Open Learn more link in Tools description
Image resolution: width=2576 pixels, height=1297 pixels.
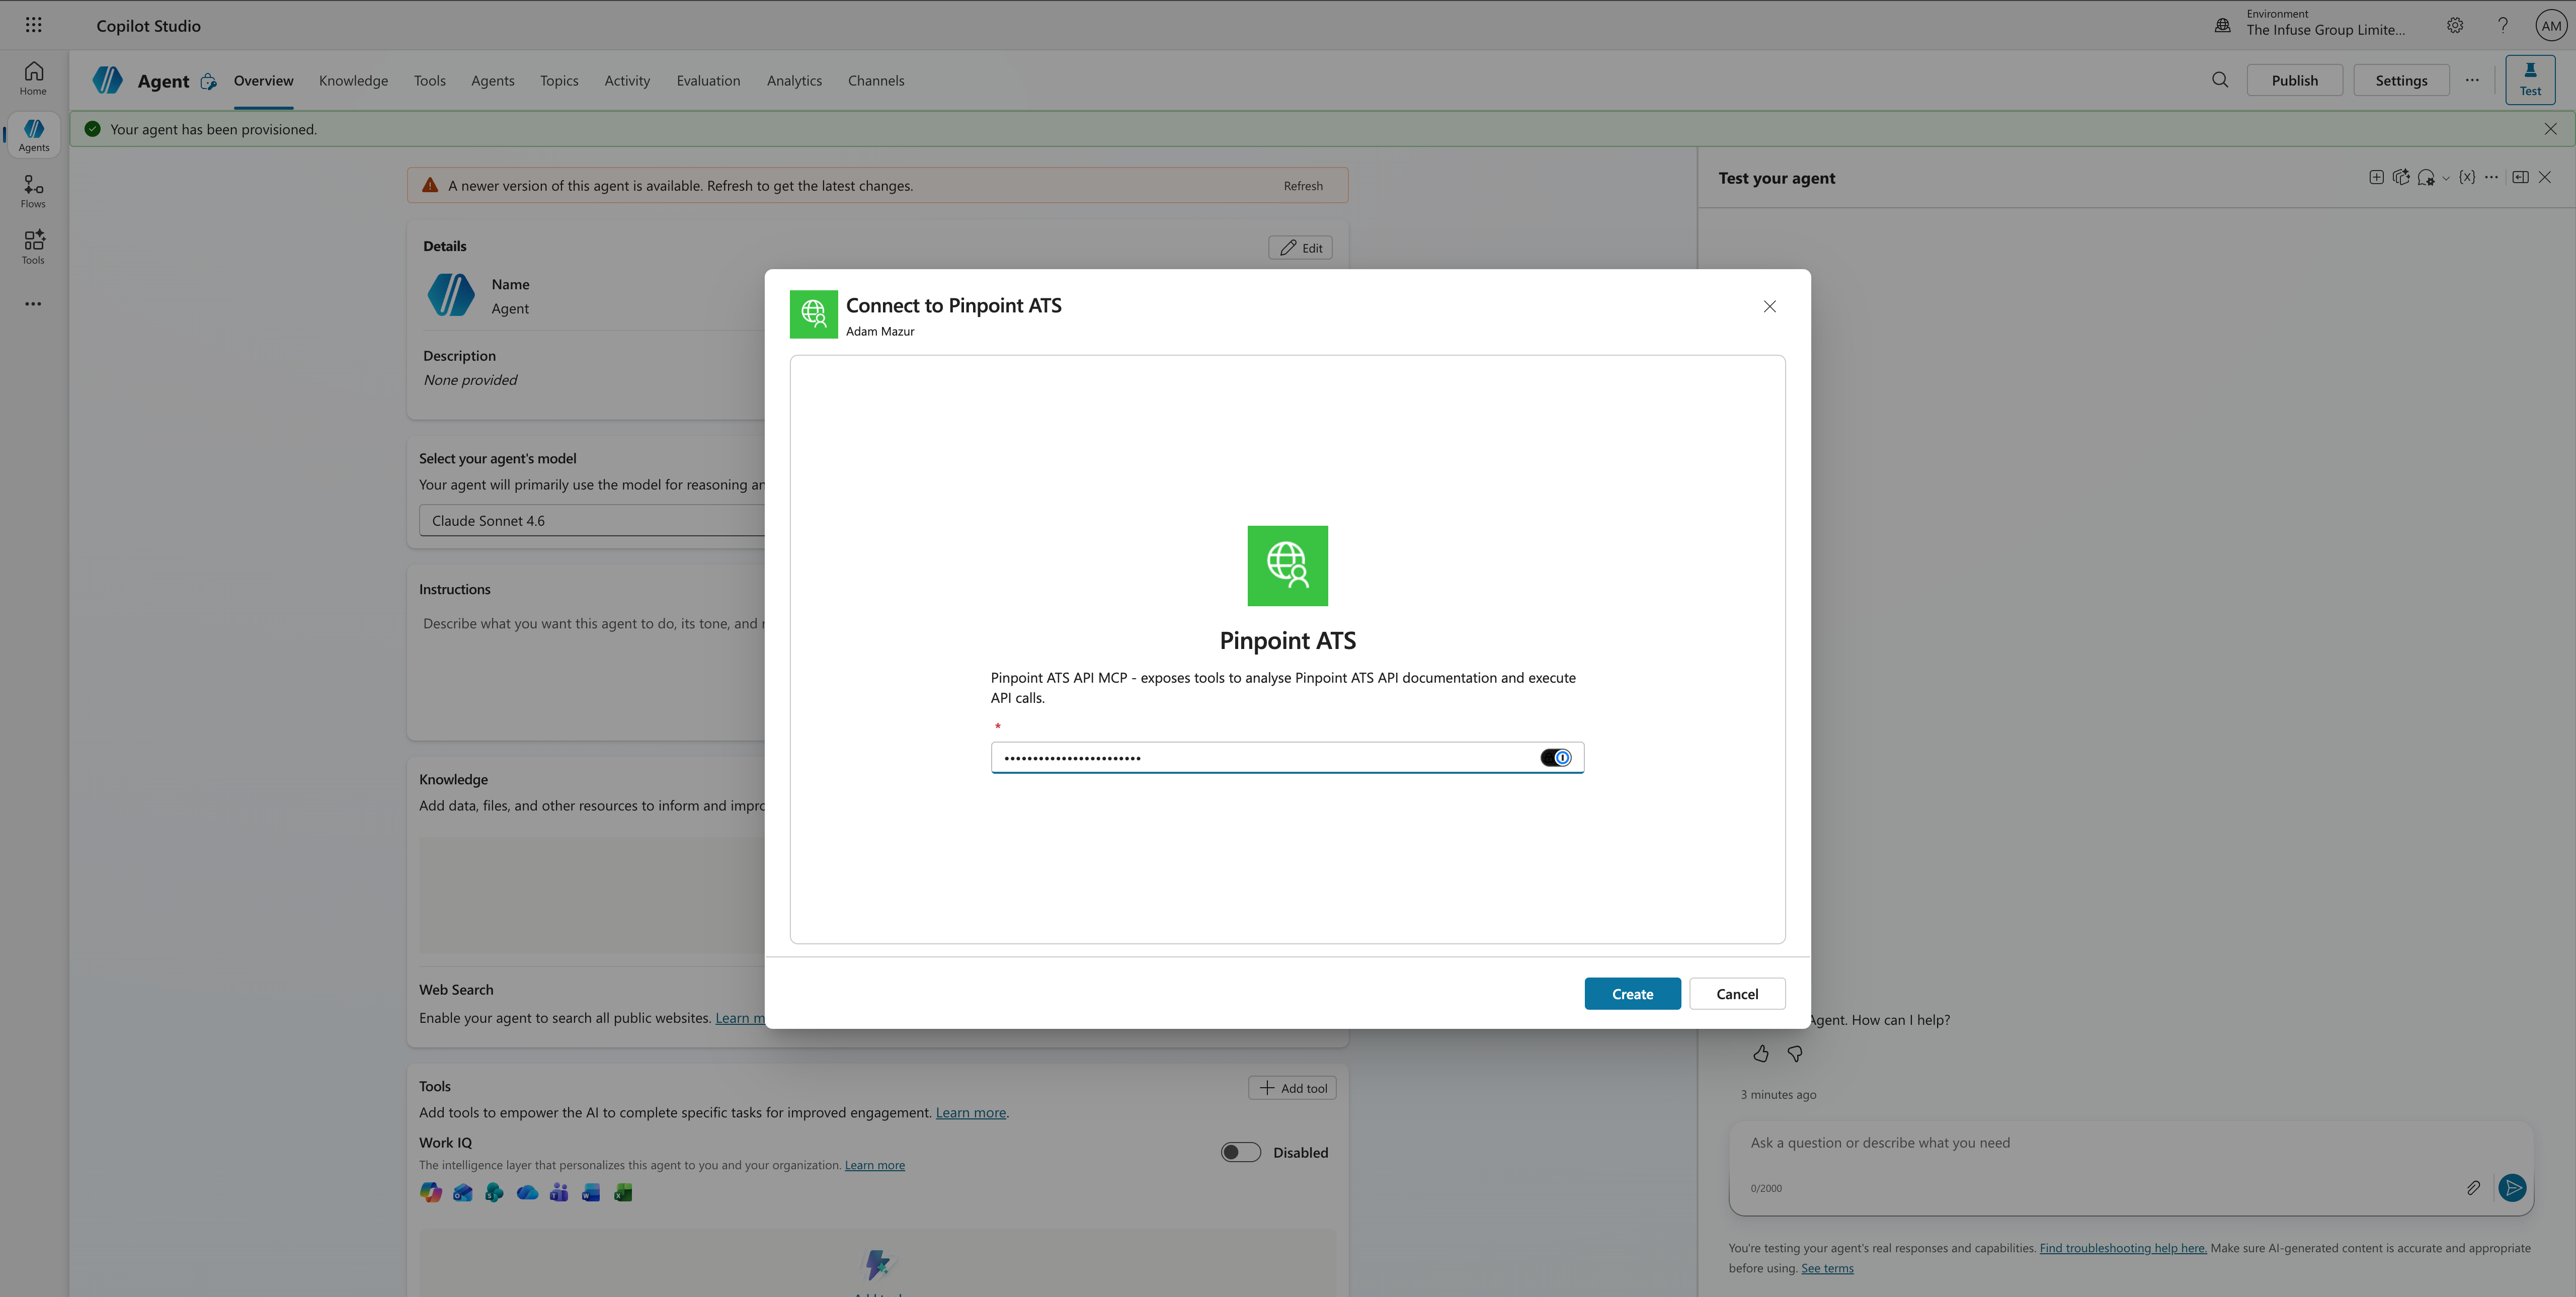(970, 1112)
